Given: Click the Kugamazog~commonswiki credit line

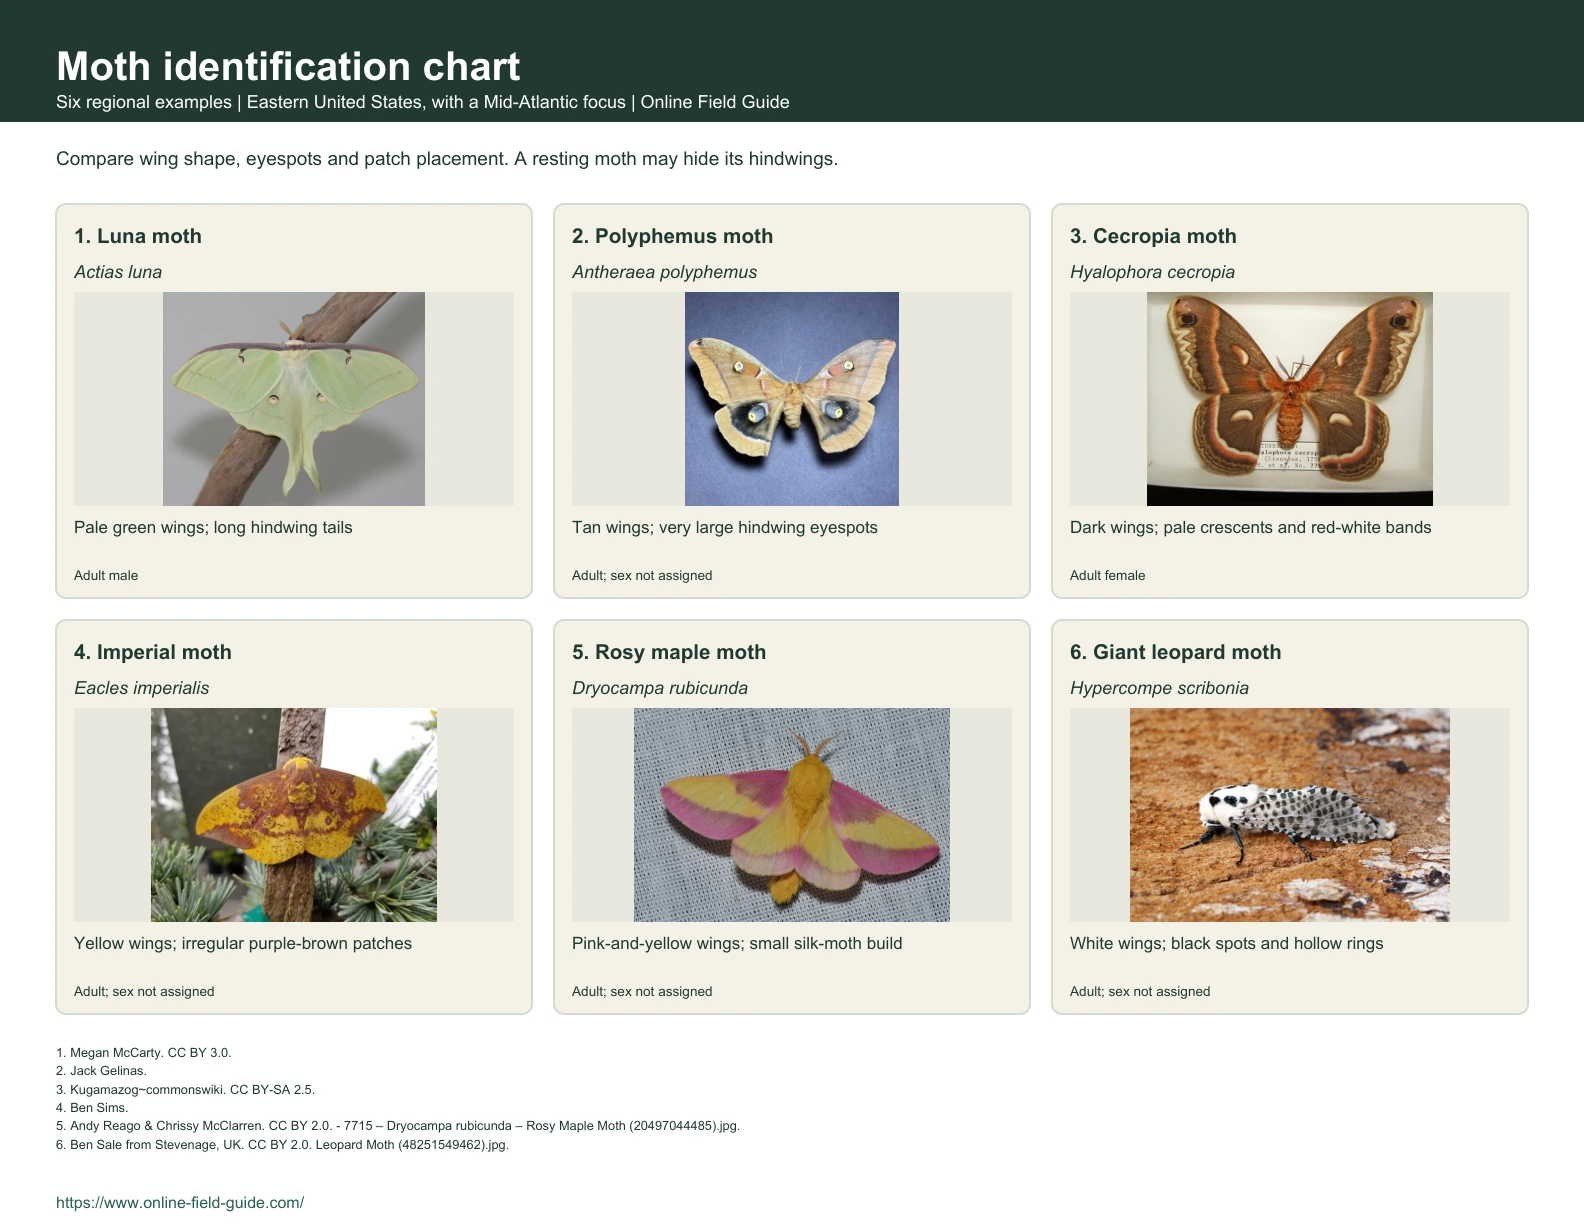Looking at the screenshot, I should [x=186, y=1089].
